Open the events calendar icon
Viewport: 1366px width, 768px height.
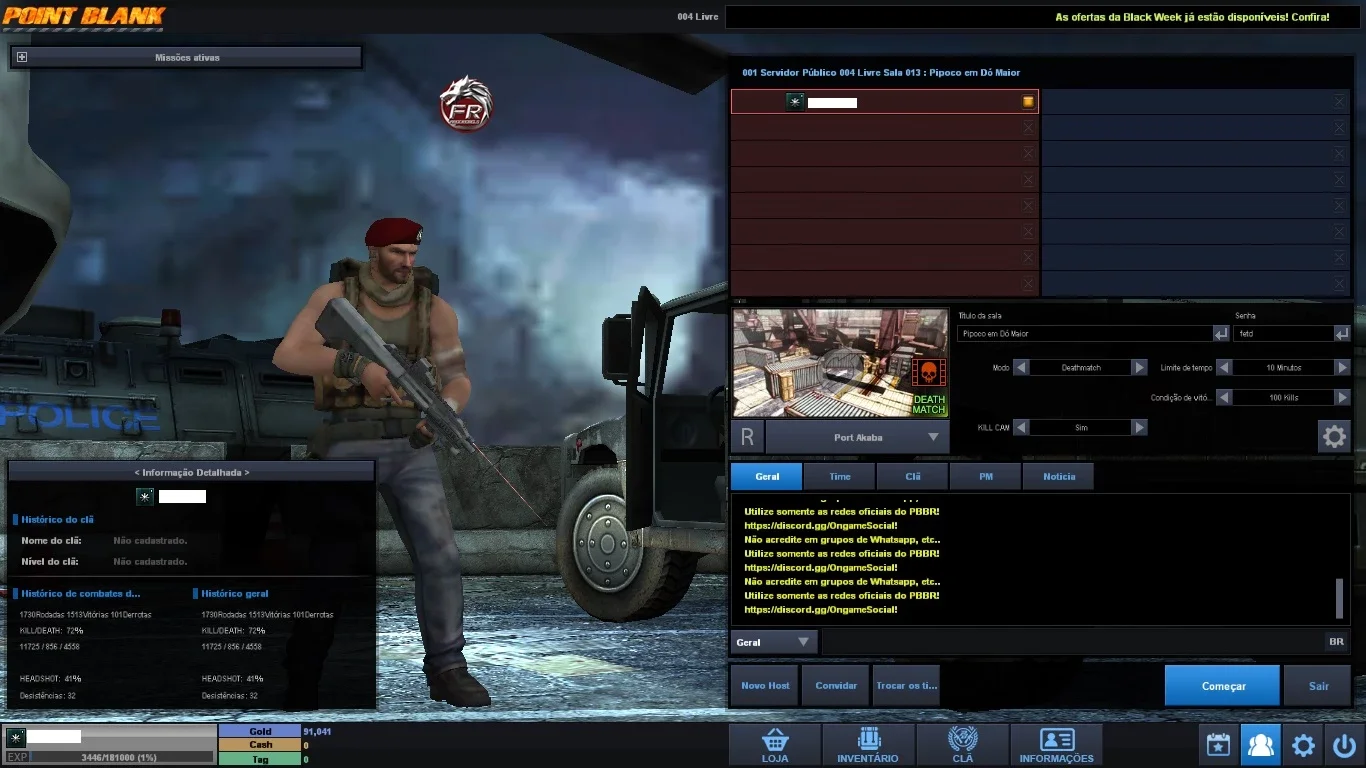1218,745
